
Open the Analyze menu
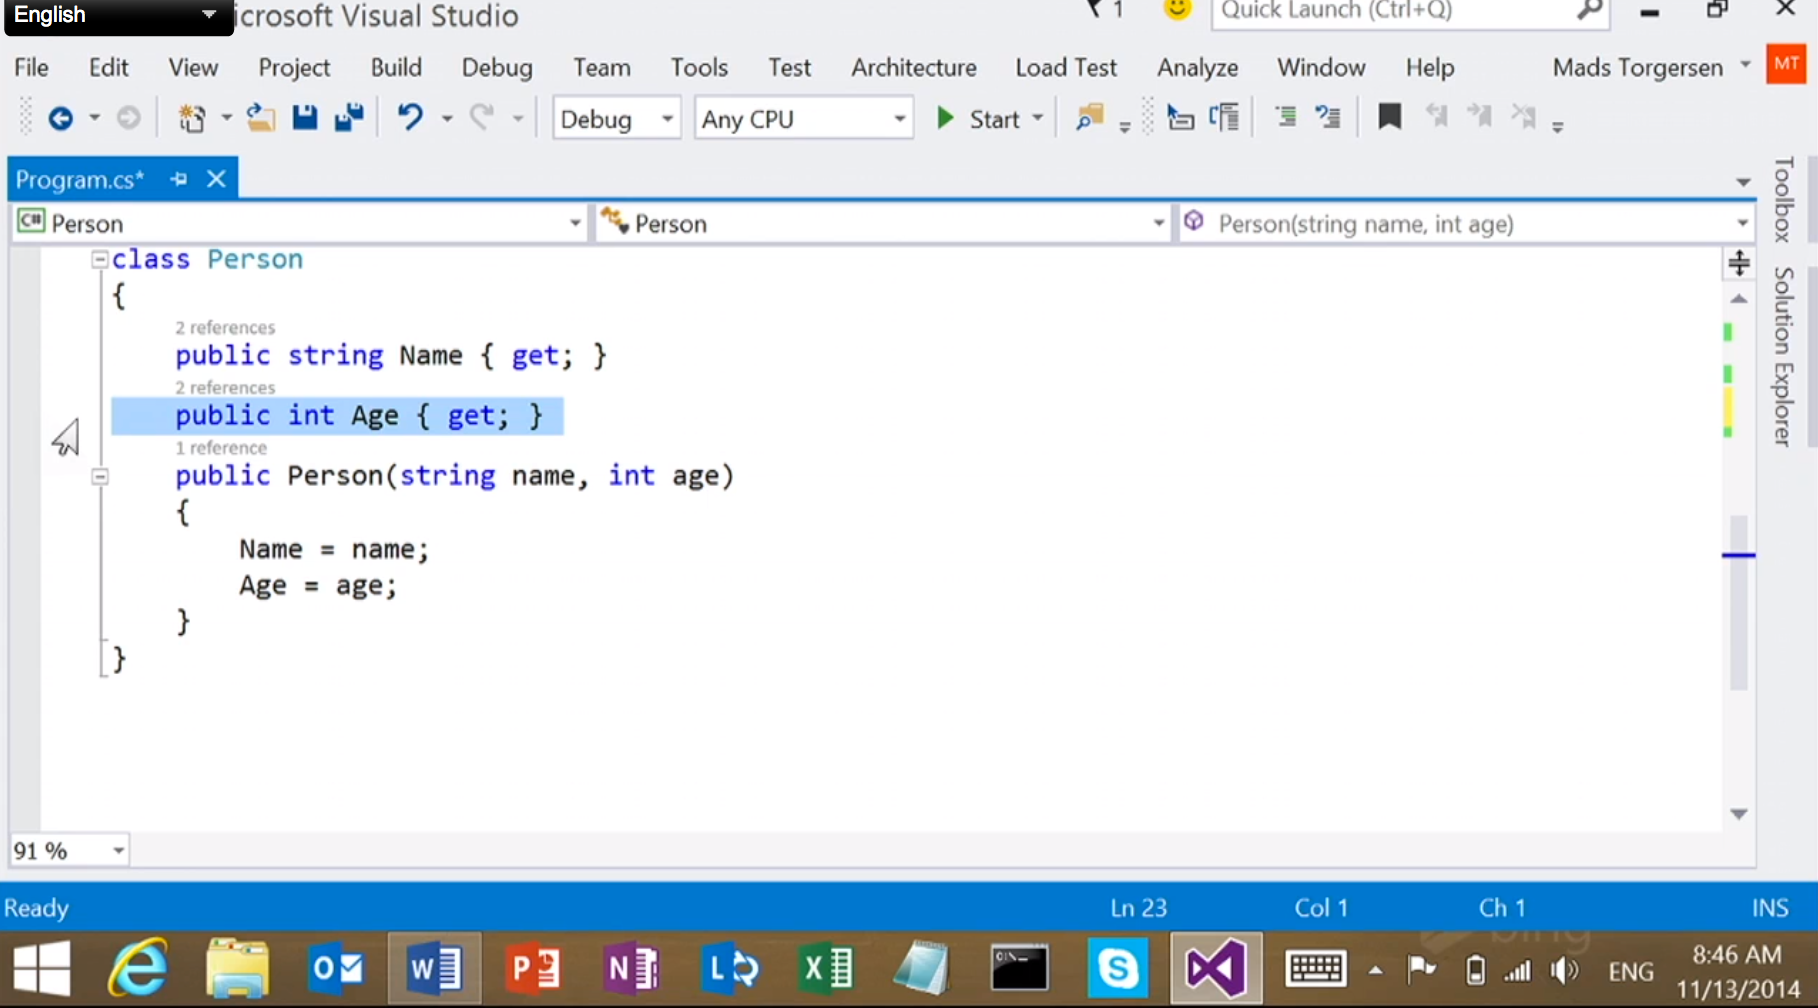pos(1198,67)
